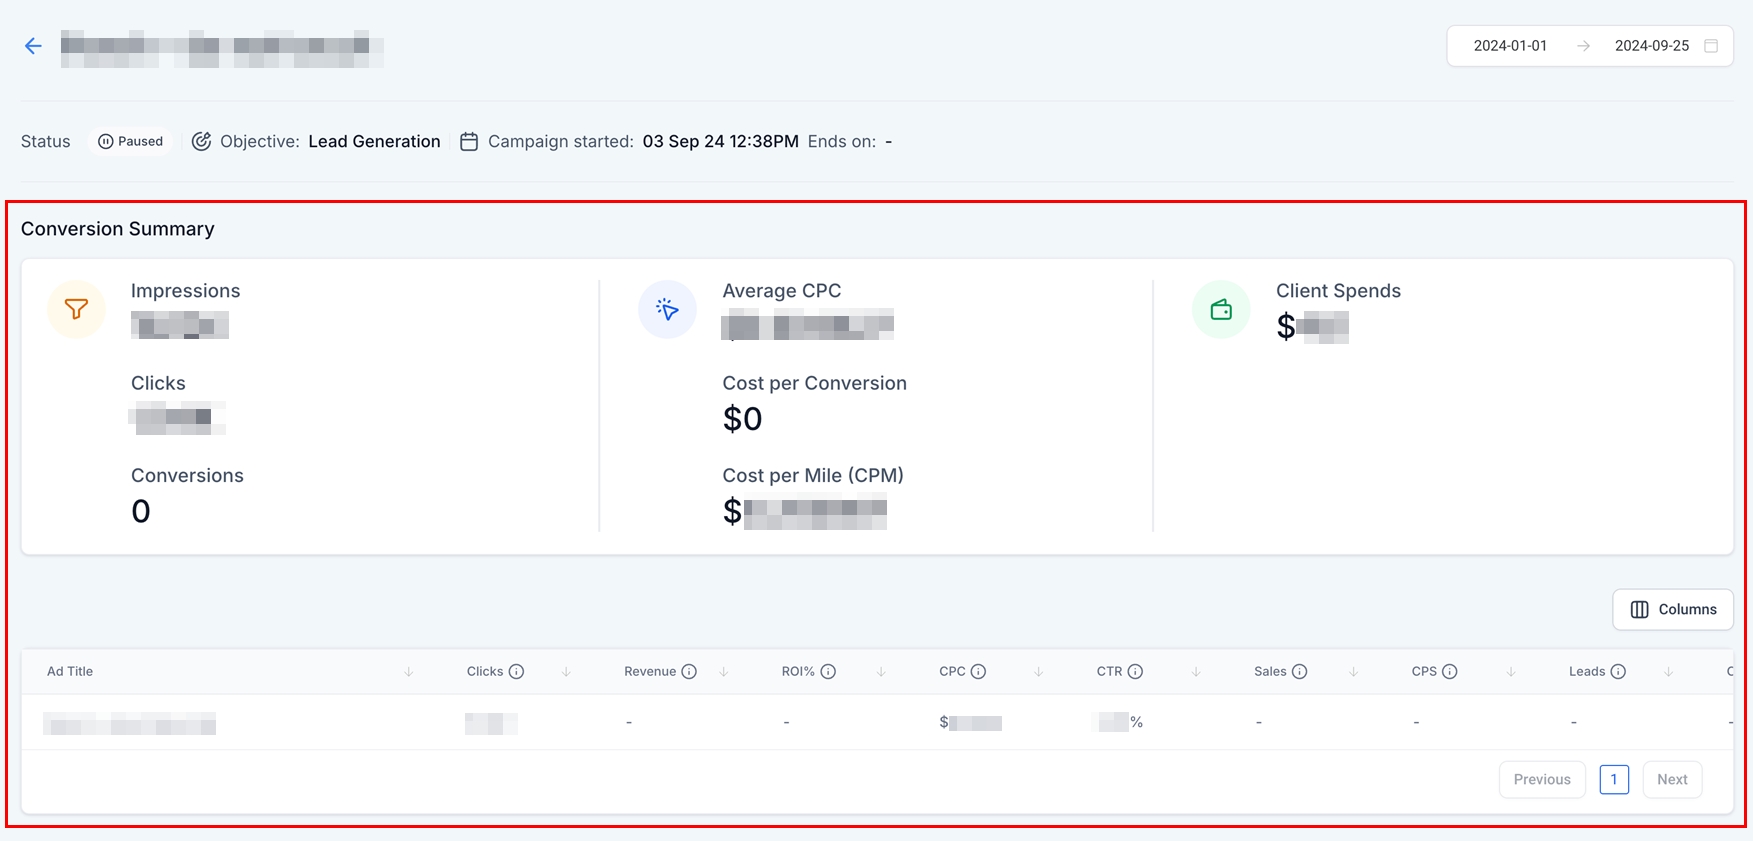
Task: Click the CTR column info icon
Action: 1135,672
